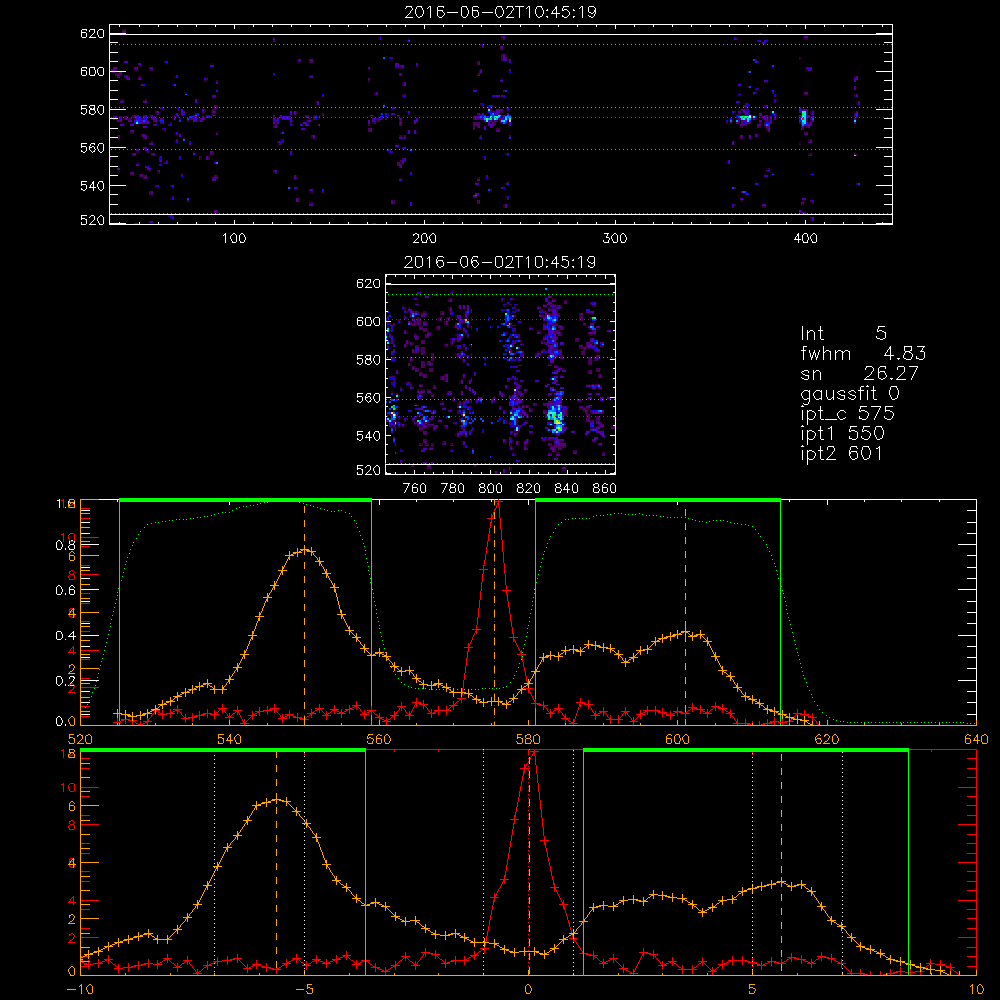Click x-axis label 520 on profile plot

coord(80,740)
